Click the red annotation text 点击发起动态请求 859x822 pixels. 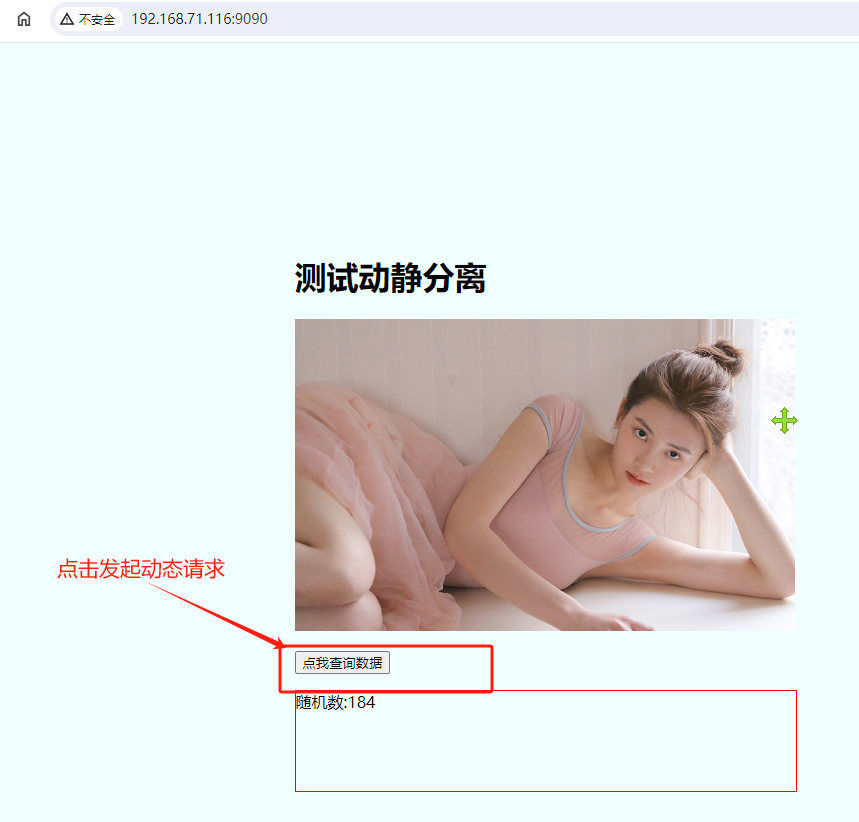tap(140, 569)
